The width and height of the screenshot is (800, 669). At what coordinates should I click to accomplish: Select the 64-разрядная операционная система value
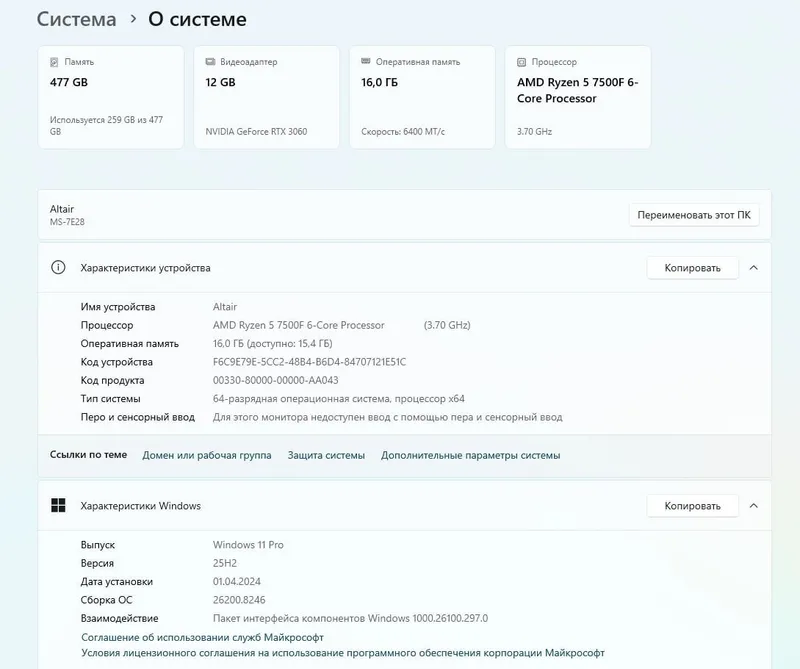[x=338, y=399]
